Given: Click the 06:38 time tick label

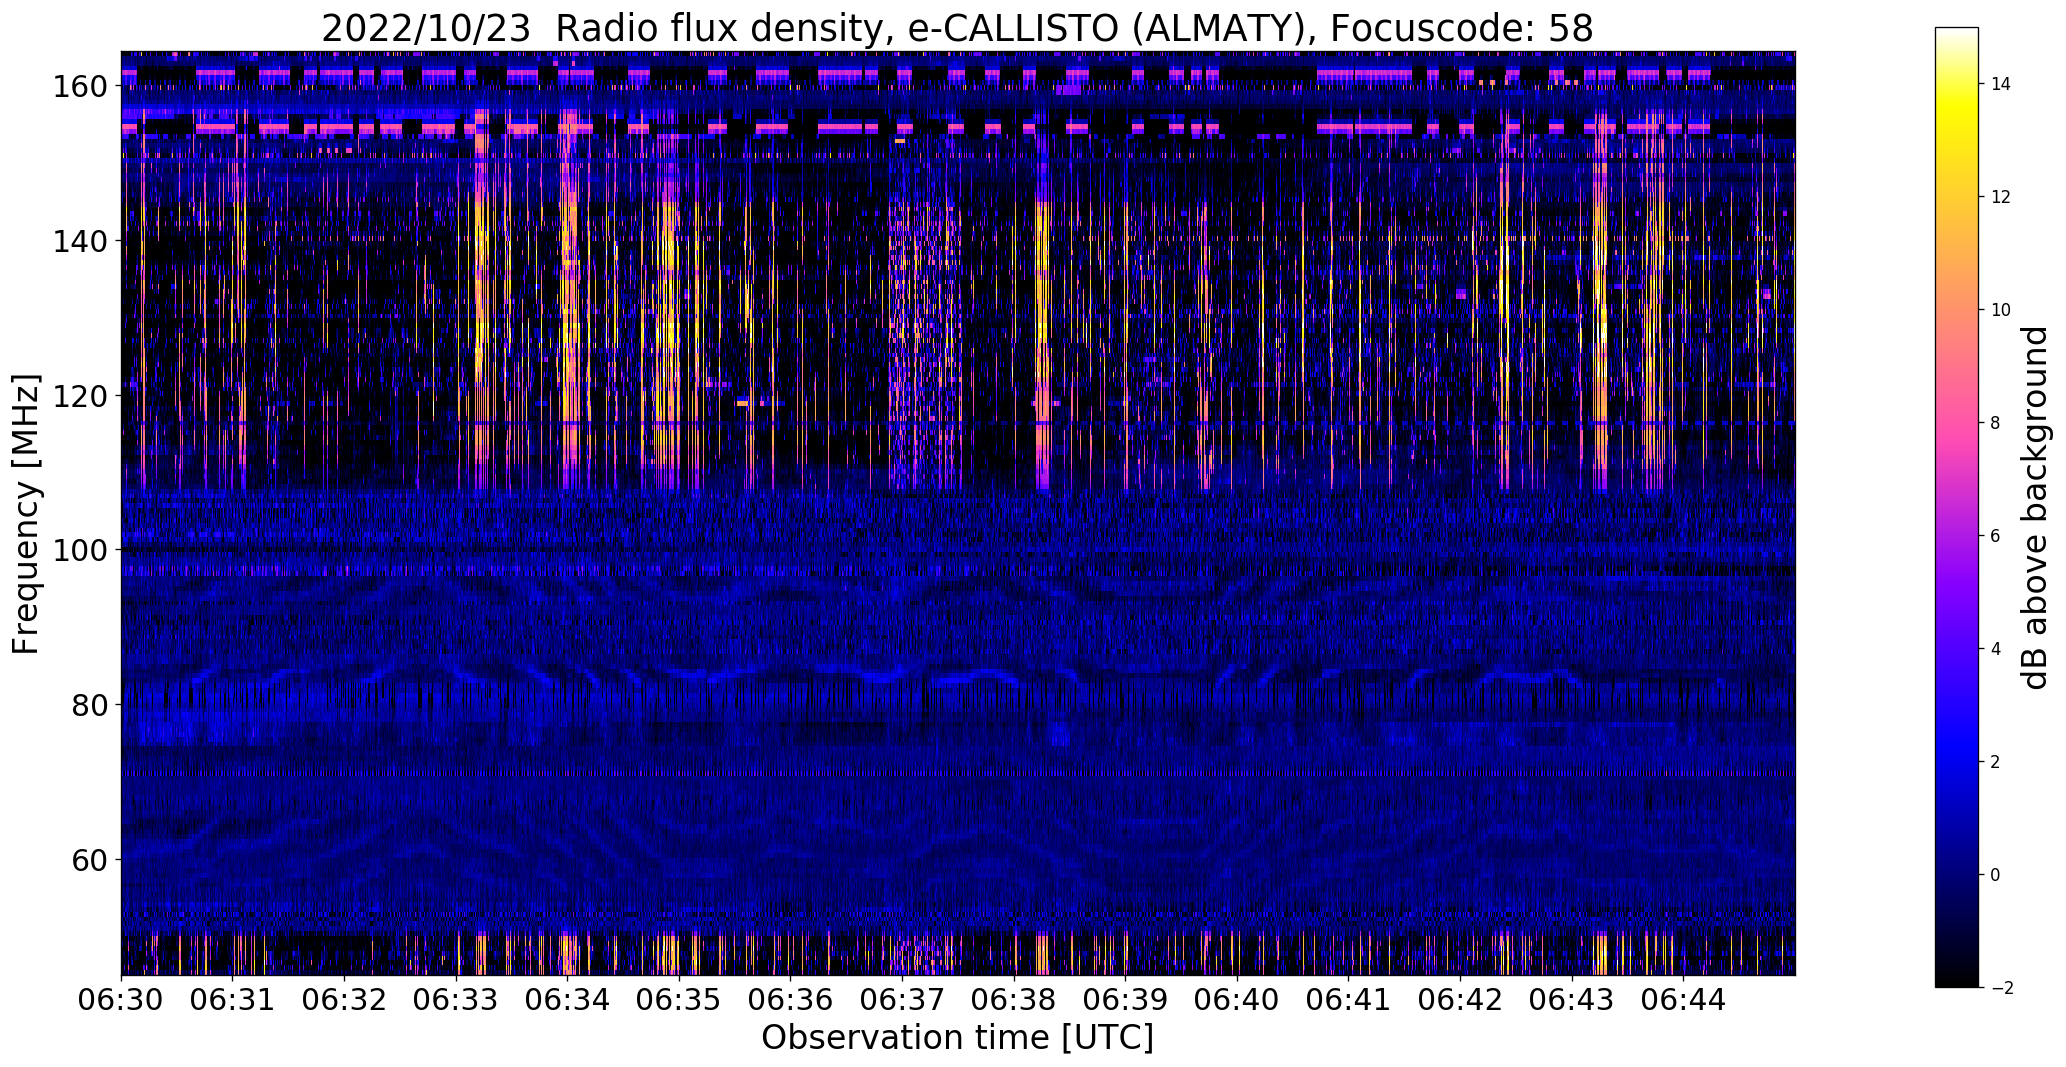Looking at the screenshot, I should 1014,1000.
